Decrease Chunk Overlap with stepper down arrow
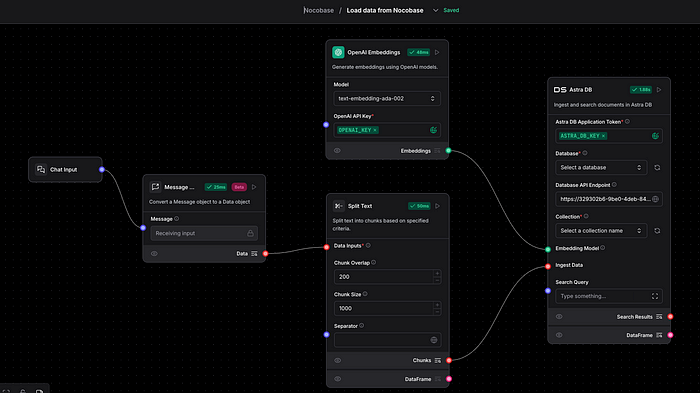 click(437, 280)
